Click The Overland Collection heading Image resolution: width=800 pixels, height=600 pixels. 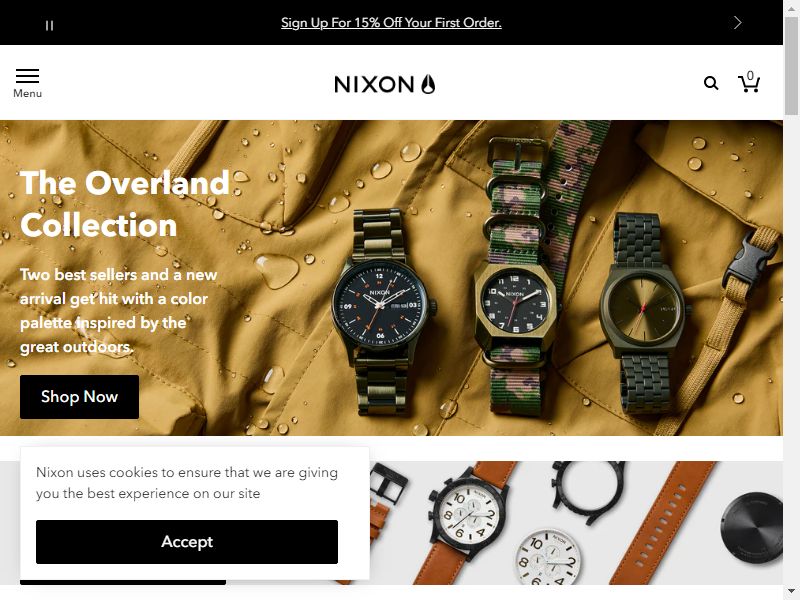125,204
